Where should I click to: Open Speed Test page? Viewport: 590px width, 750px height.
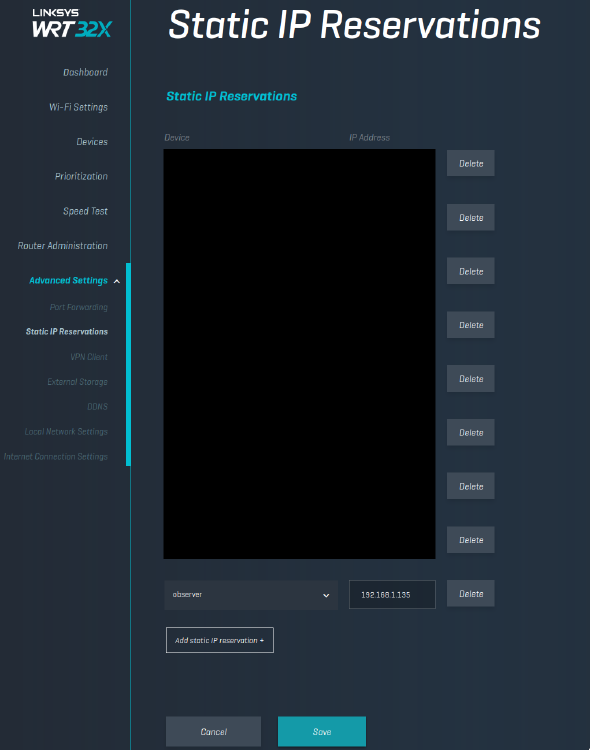(85, 211)
